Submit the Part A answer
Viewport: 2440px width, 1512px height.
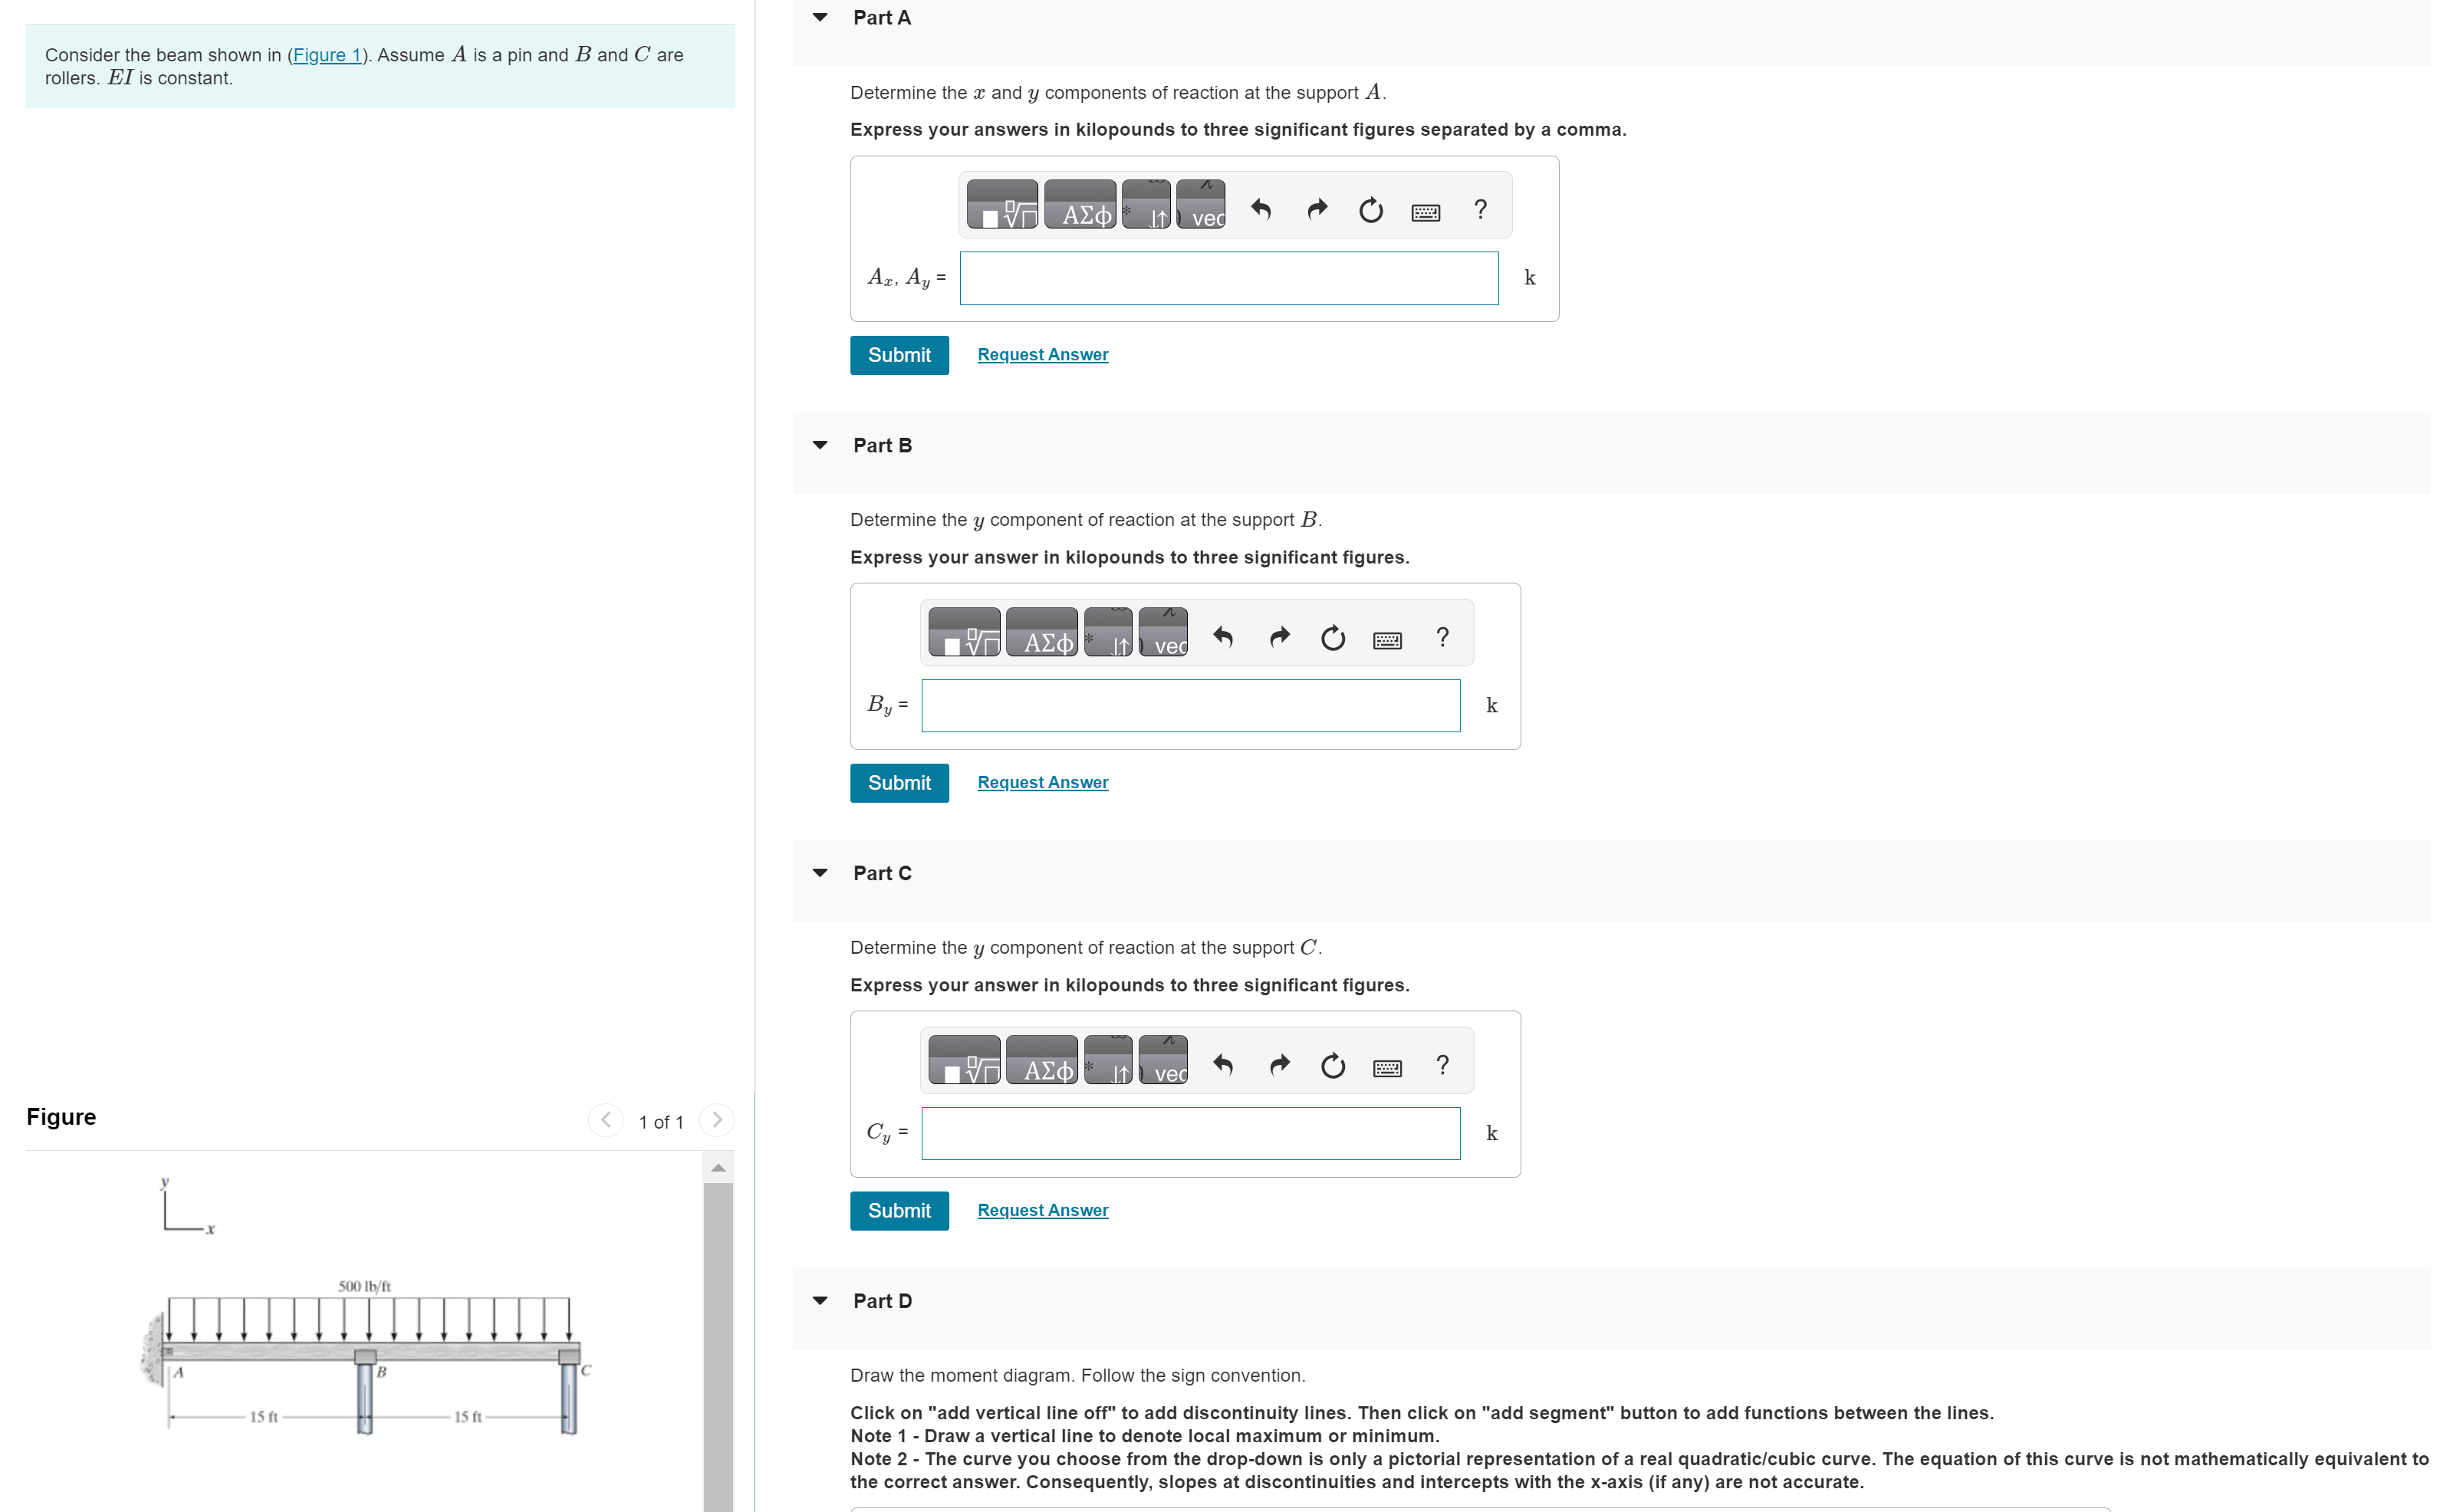[x=898, y=355]
